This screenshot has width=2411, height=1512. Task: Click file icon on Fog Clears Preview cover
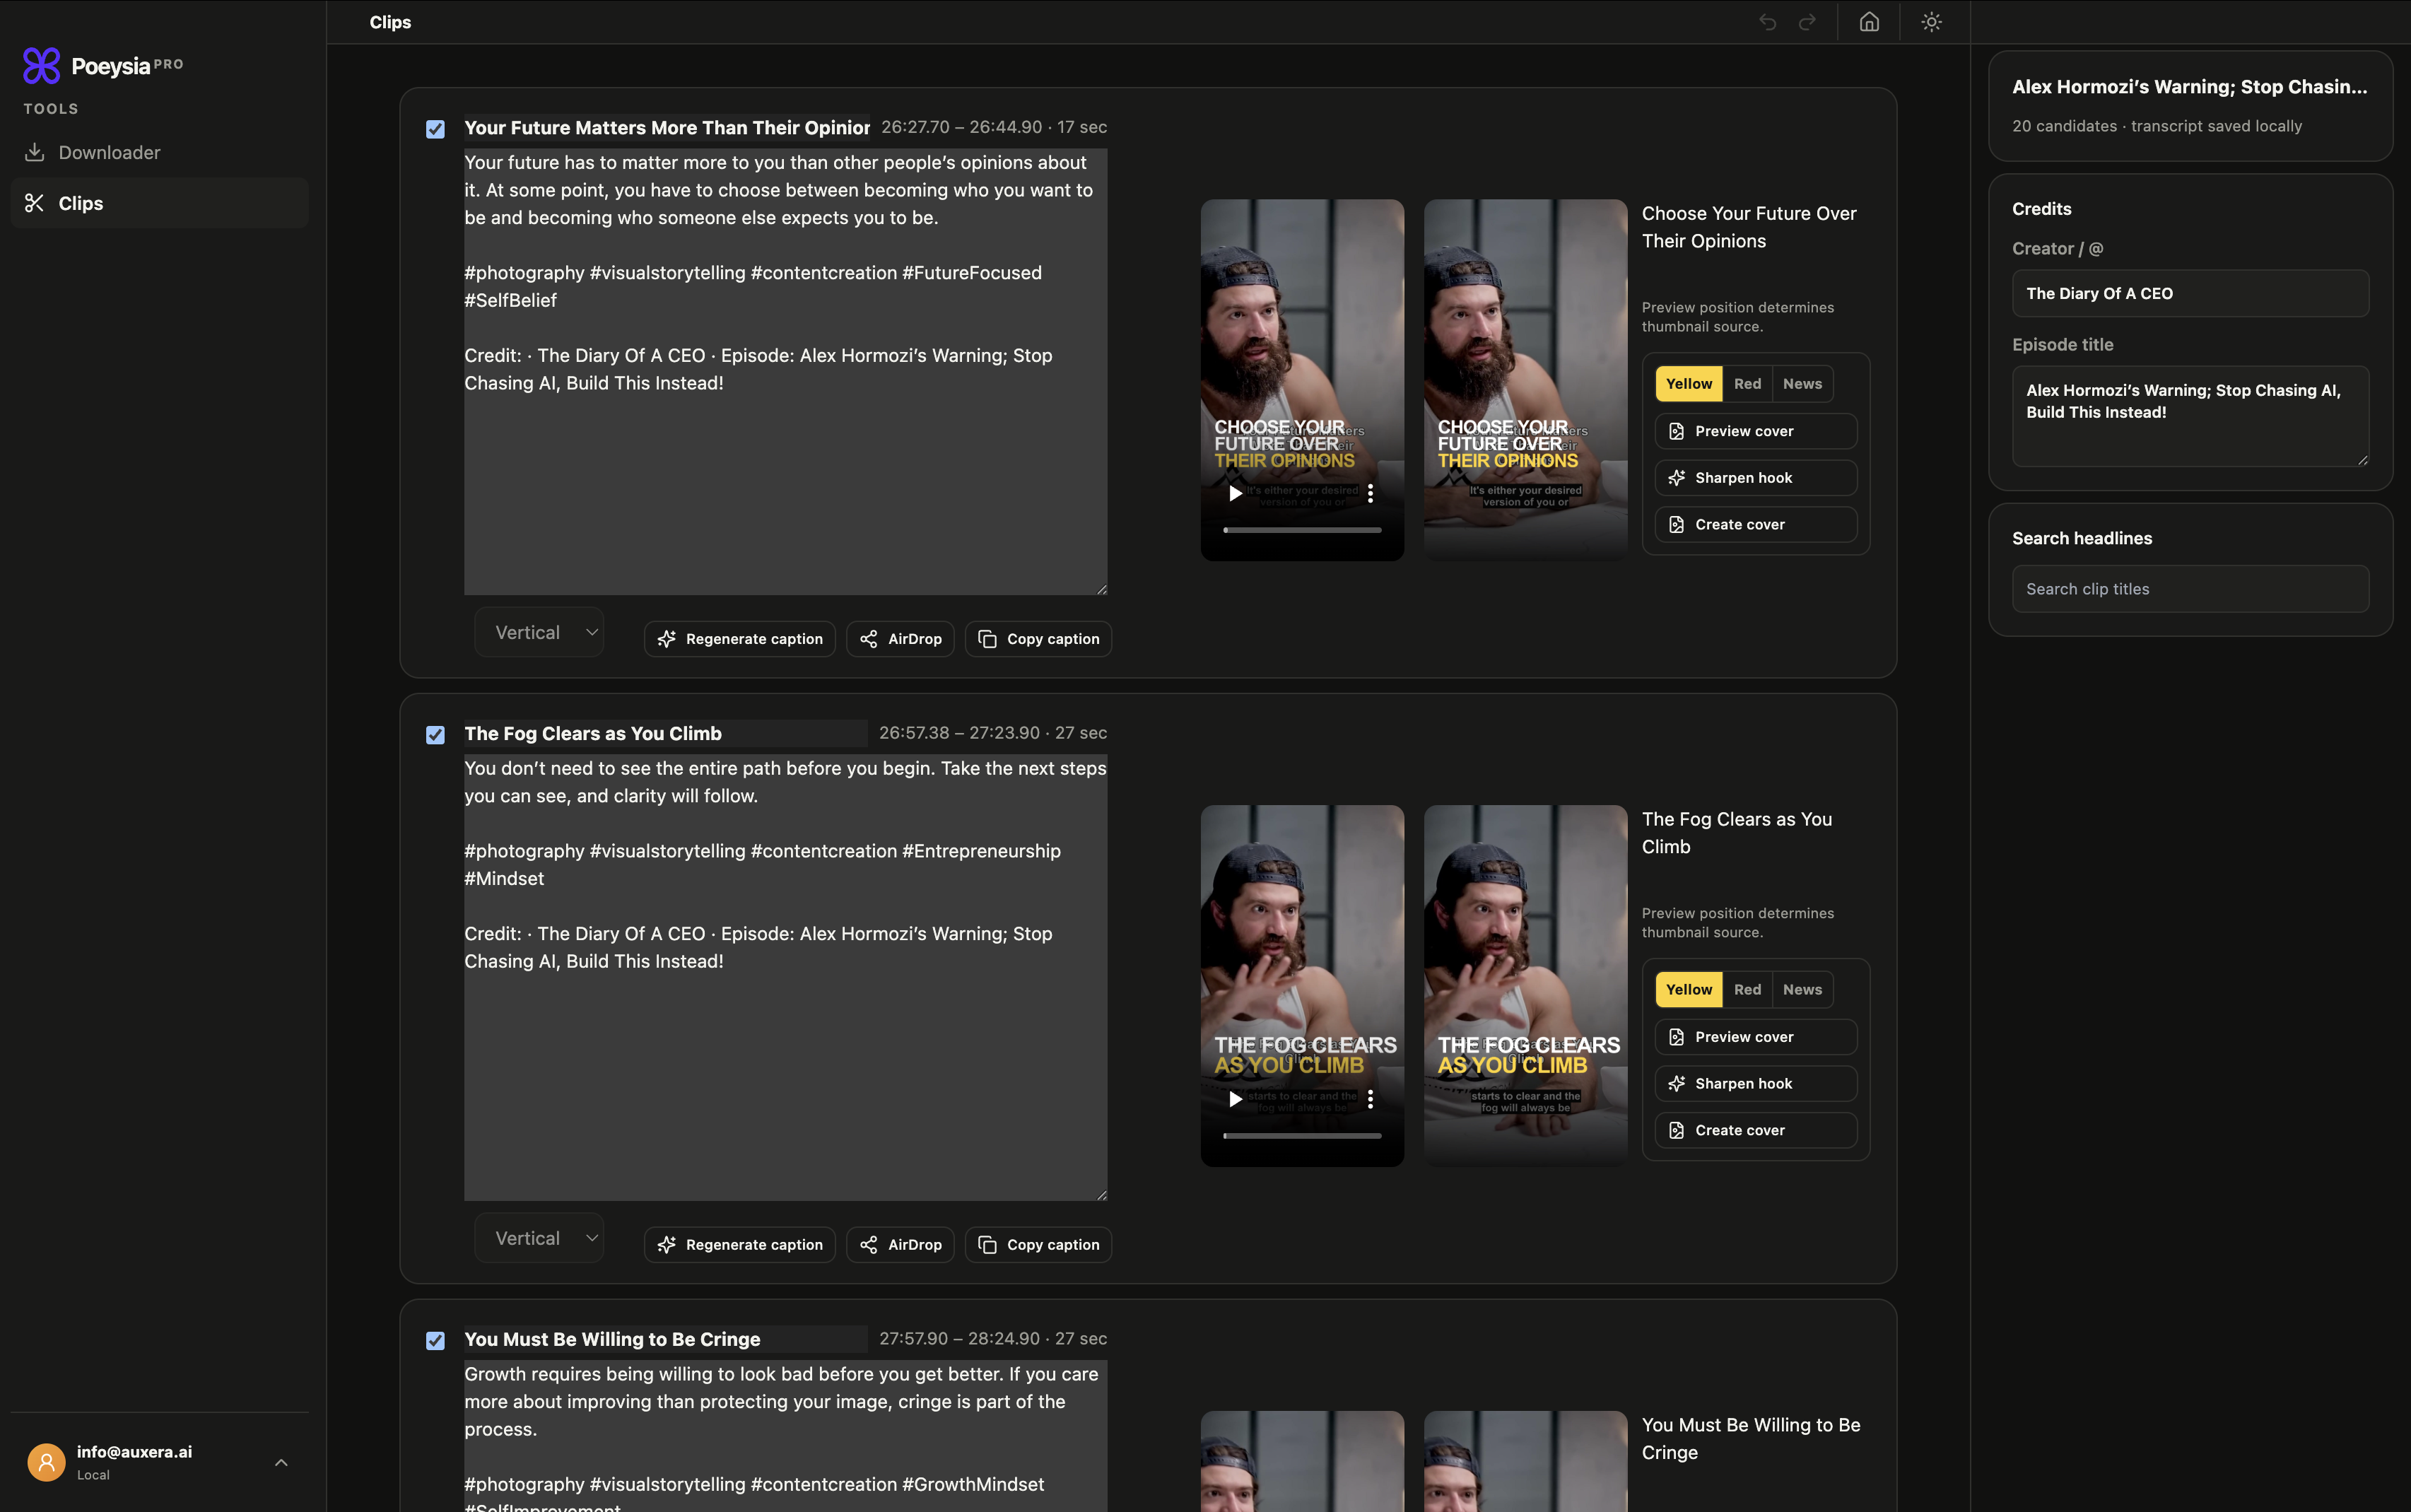coord(1677,1037)
